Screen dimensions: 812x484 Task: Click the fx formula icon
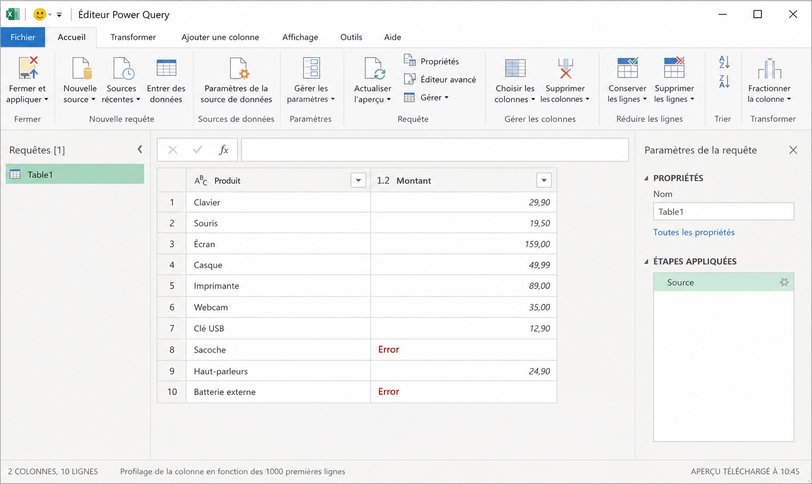click(x=224, y=150)
